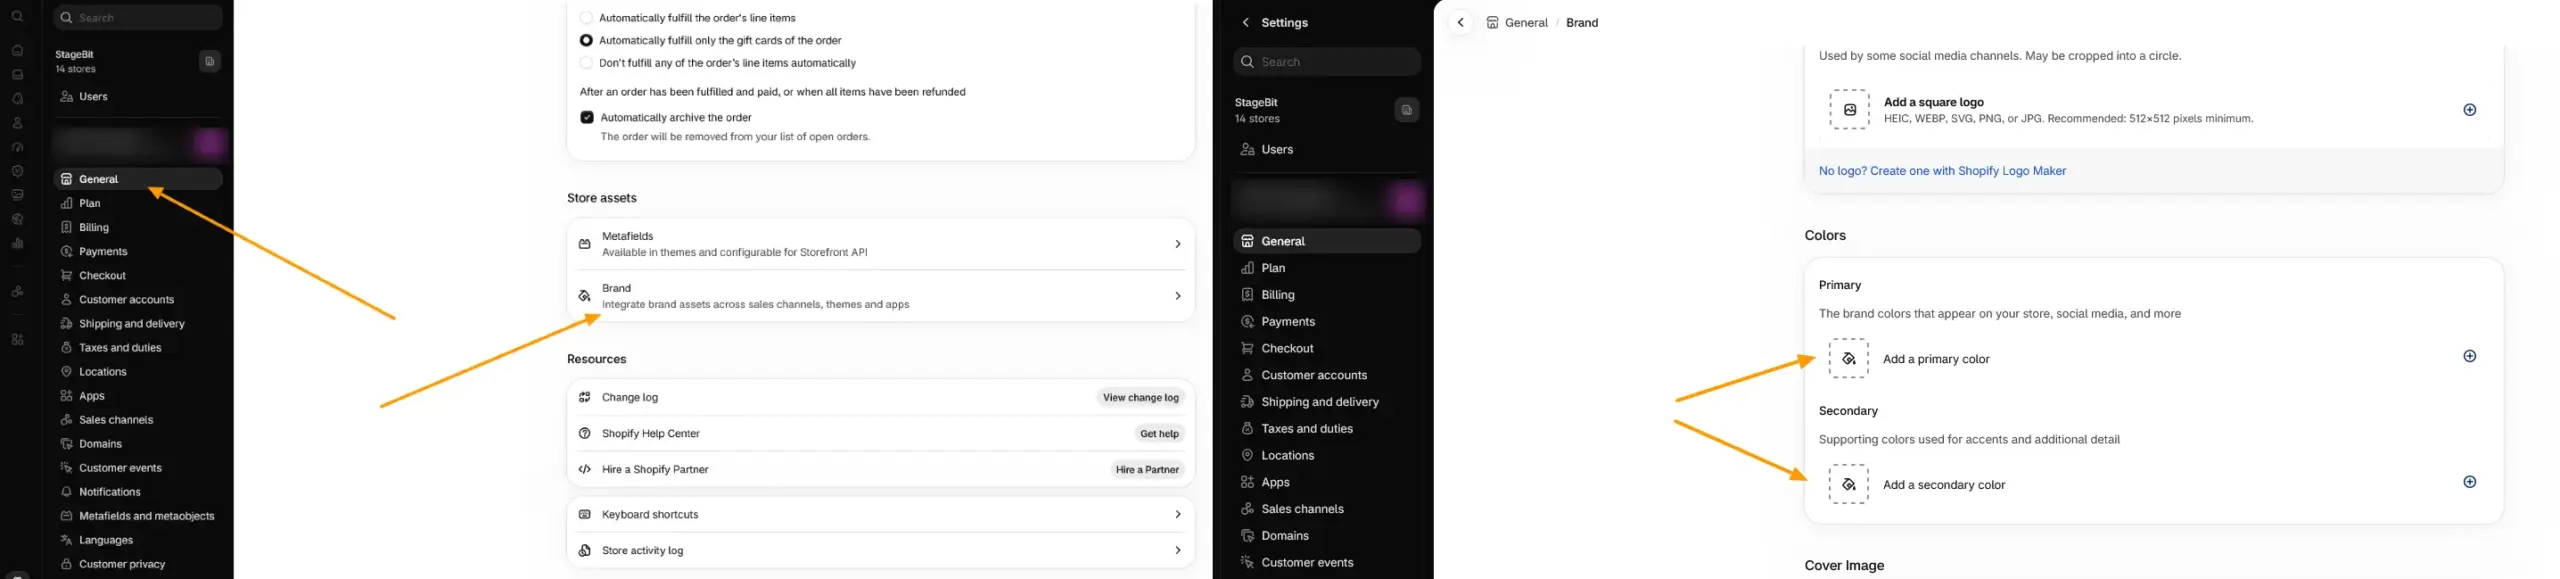
Task: Click the plus icon for Add a square logo
Action: 2469,110
